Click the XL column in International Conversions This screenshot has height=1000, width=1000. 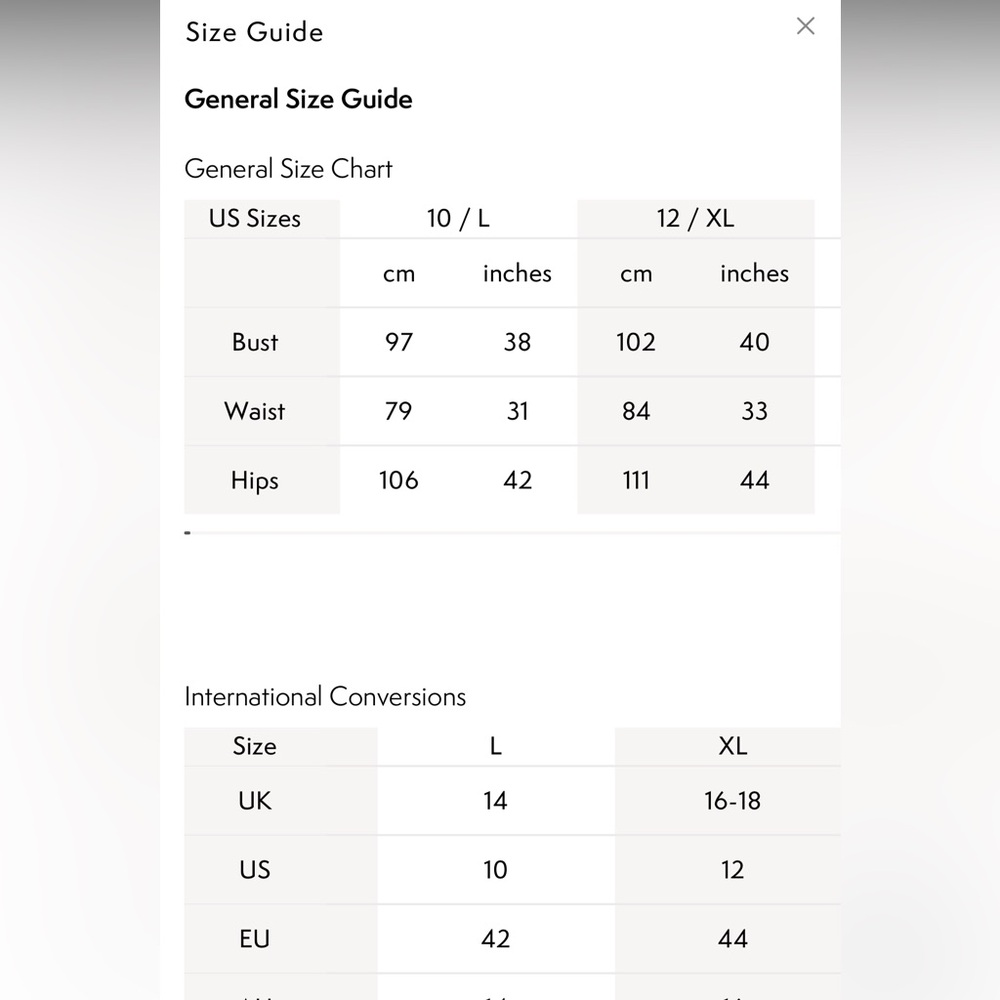coord(732,746)
